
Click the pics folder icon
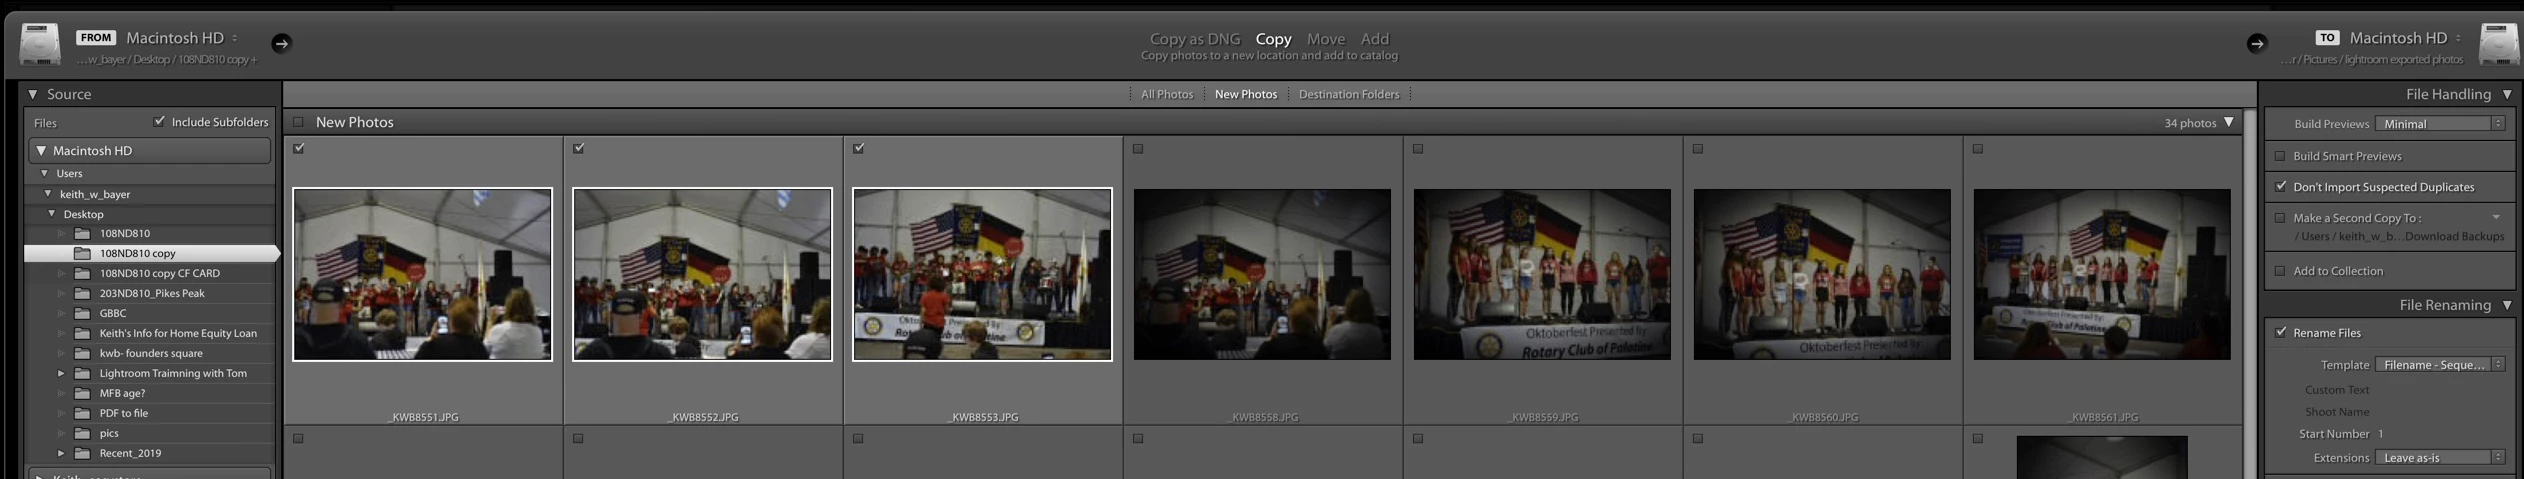(x=83, y=433)
